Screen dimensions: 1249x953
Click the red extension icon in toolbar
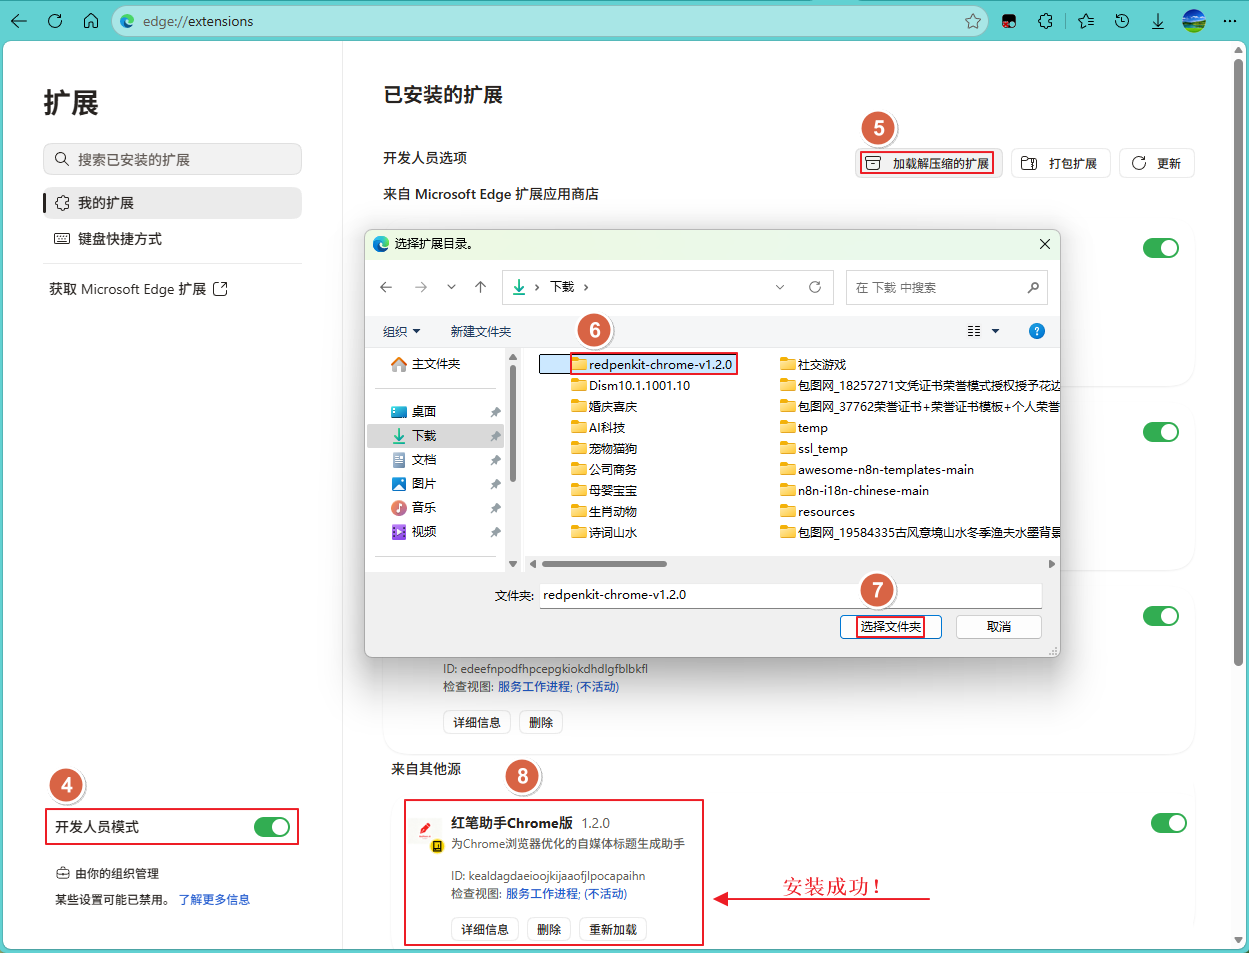pos(1009,21)
